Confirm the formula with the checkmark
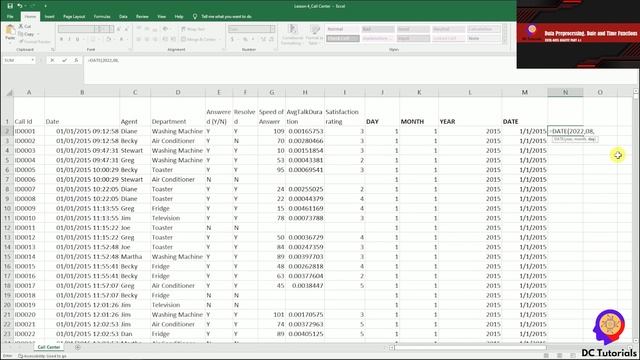Image resolution: width=640 pixels, height=360 pixels. click(x=64, y=60)
